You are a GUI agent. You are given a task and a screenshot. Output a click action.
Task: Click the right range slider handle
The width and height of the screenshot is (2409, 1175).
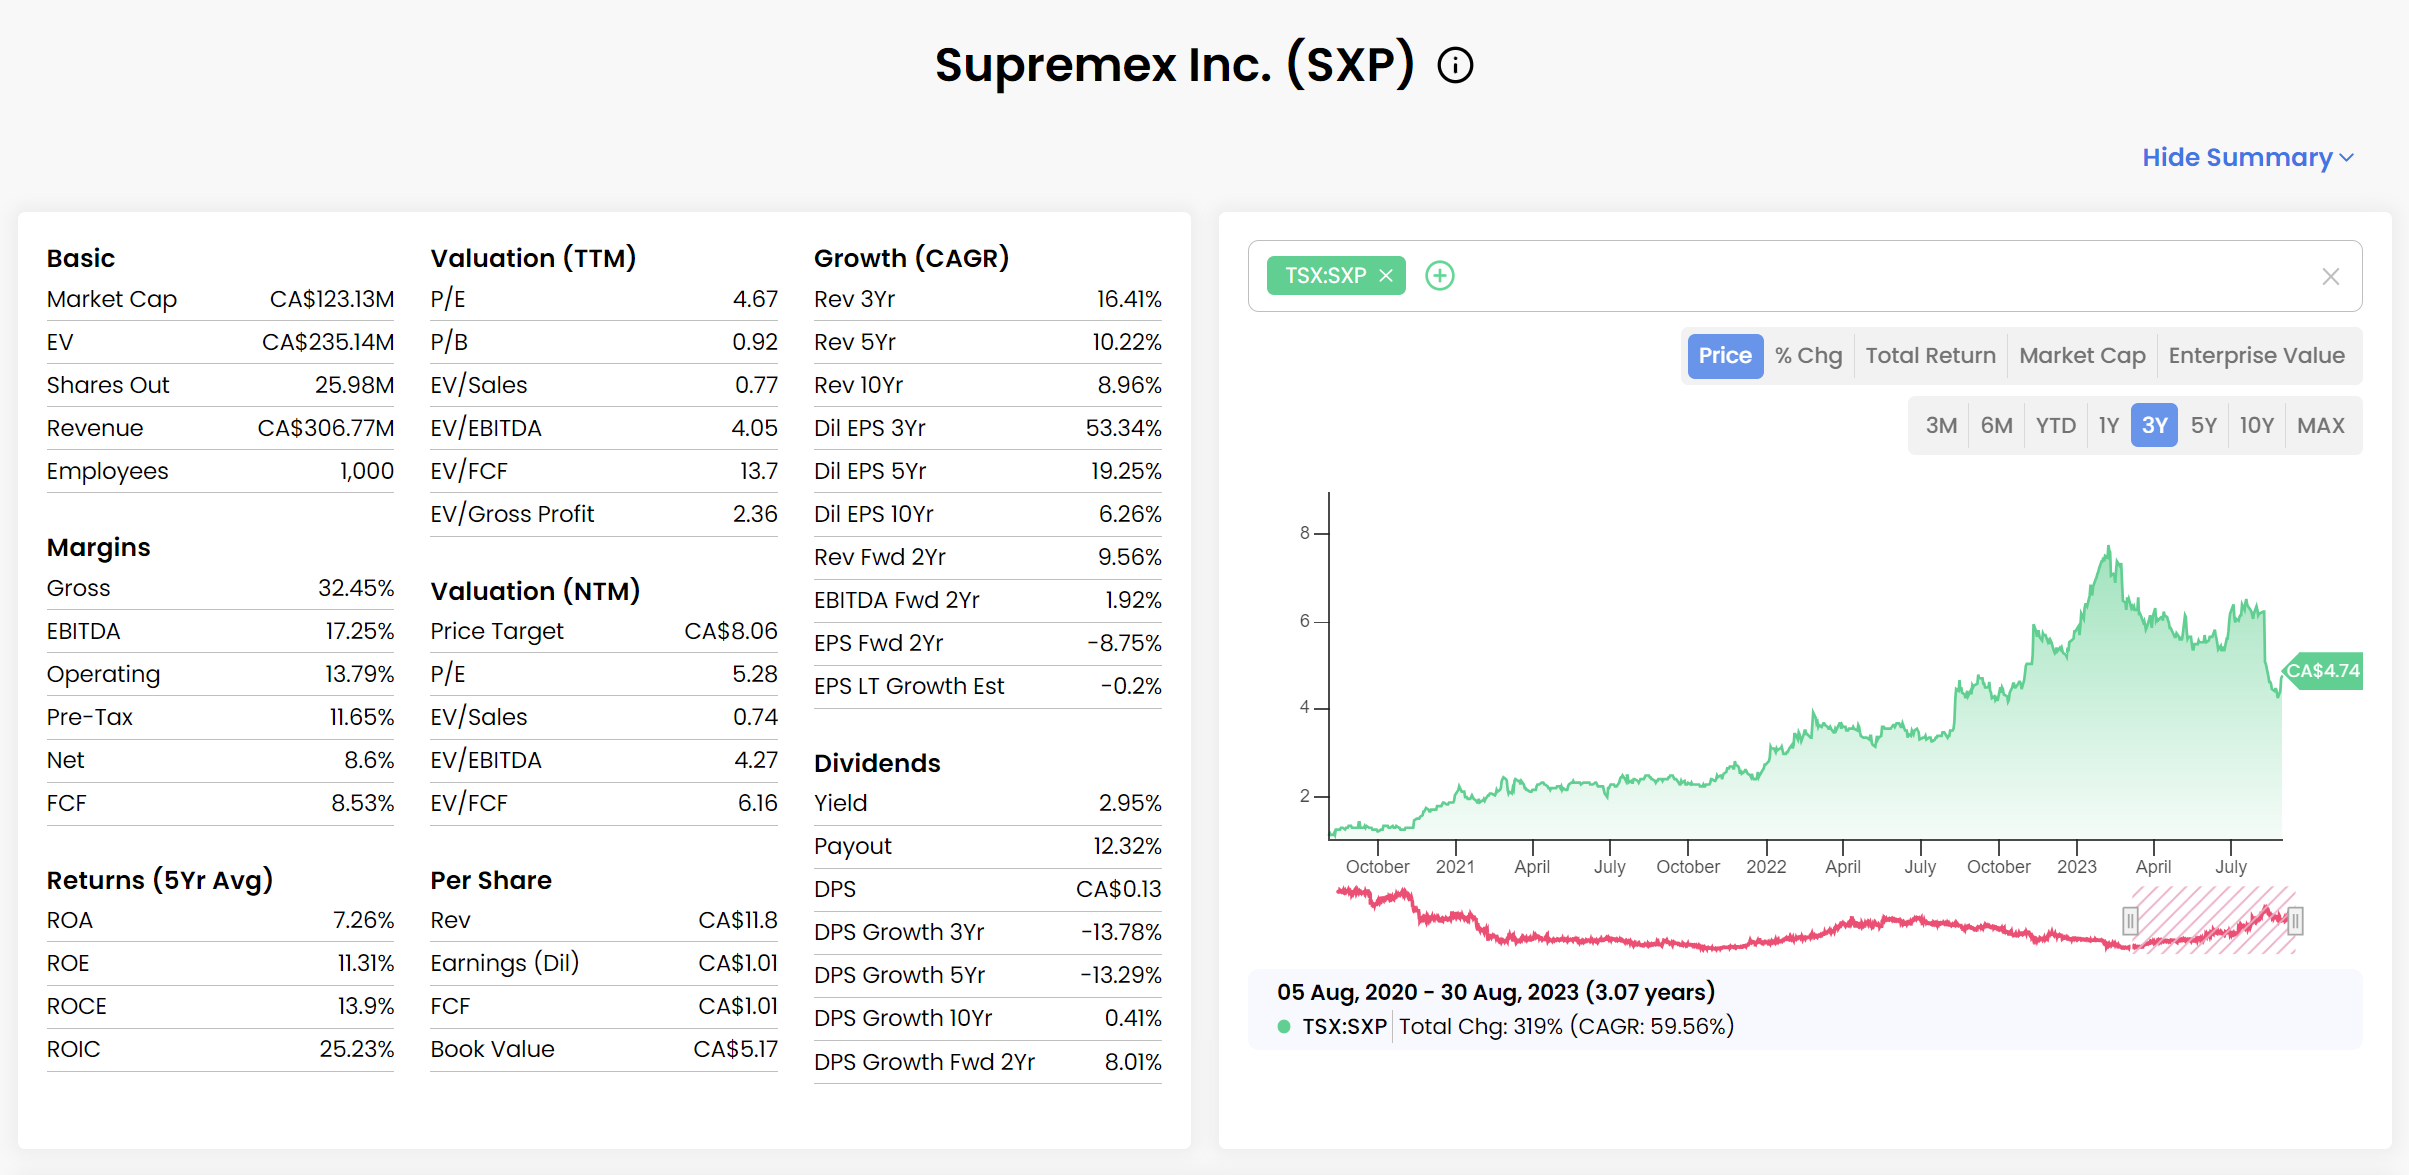(2295, 921)
